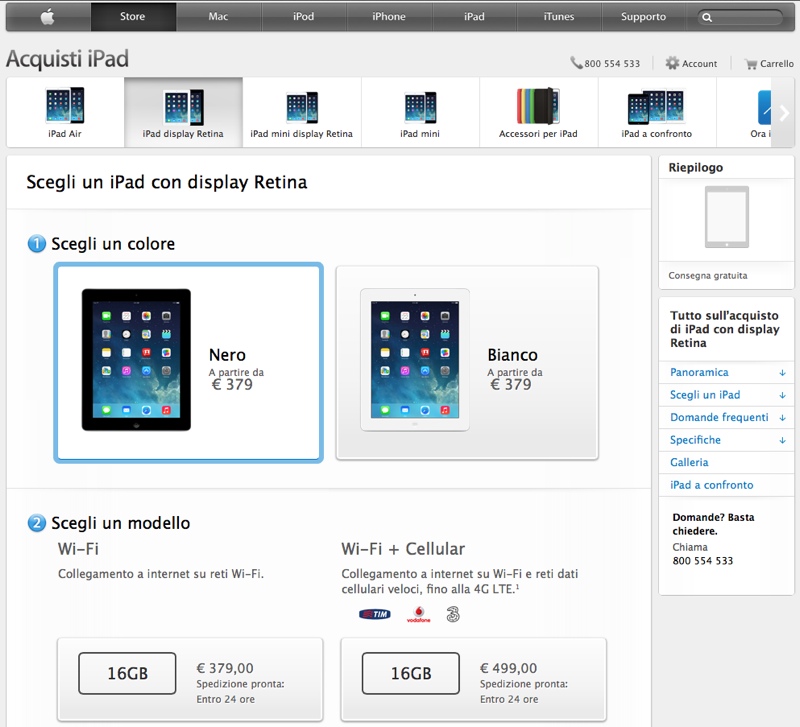The height and width of the screenshot is (727, 800).
Task: Open the Account link
Action: coord(699,64)
